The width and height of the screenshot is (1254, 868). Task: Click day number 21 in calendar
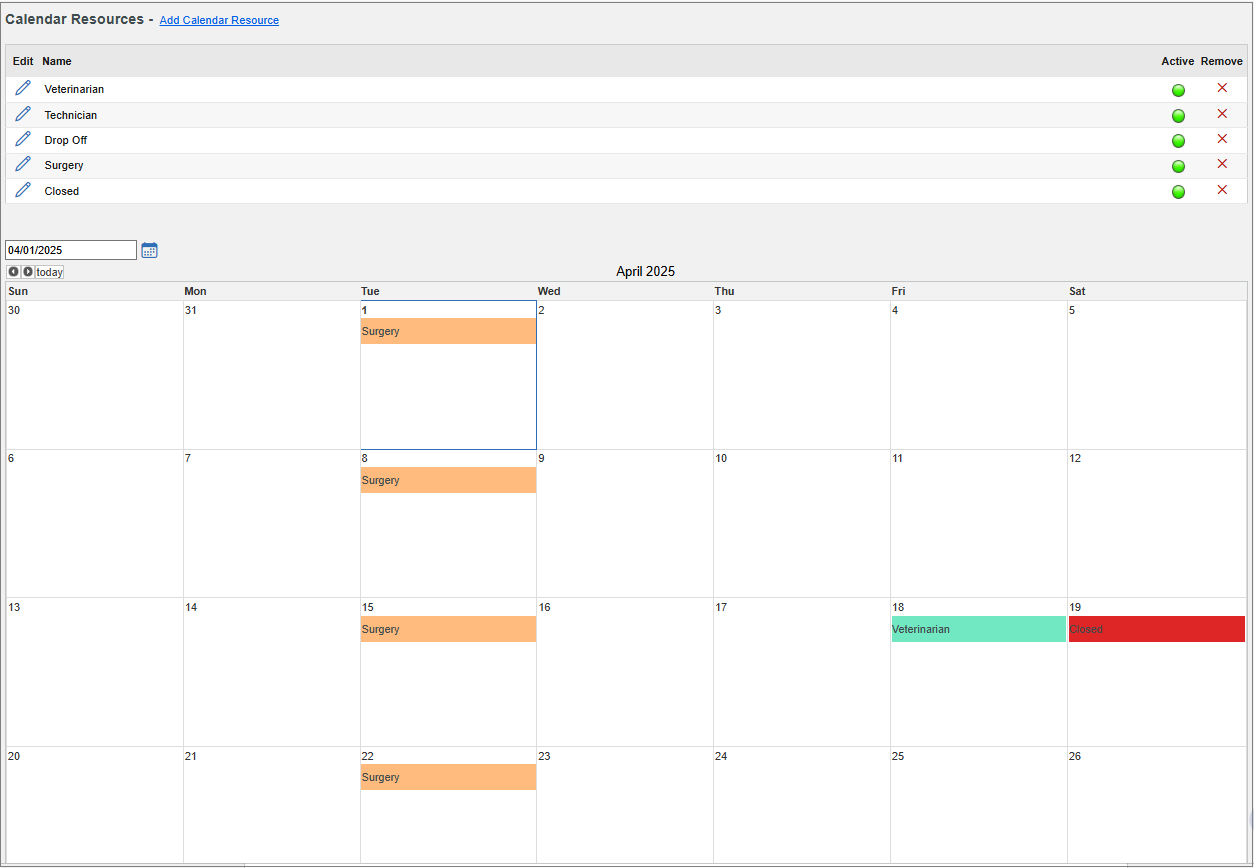[191, 756]
